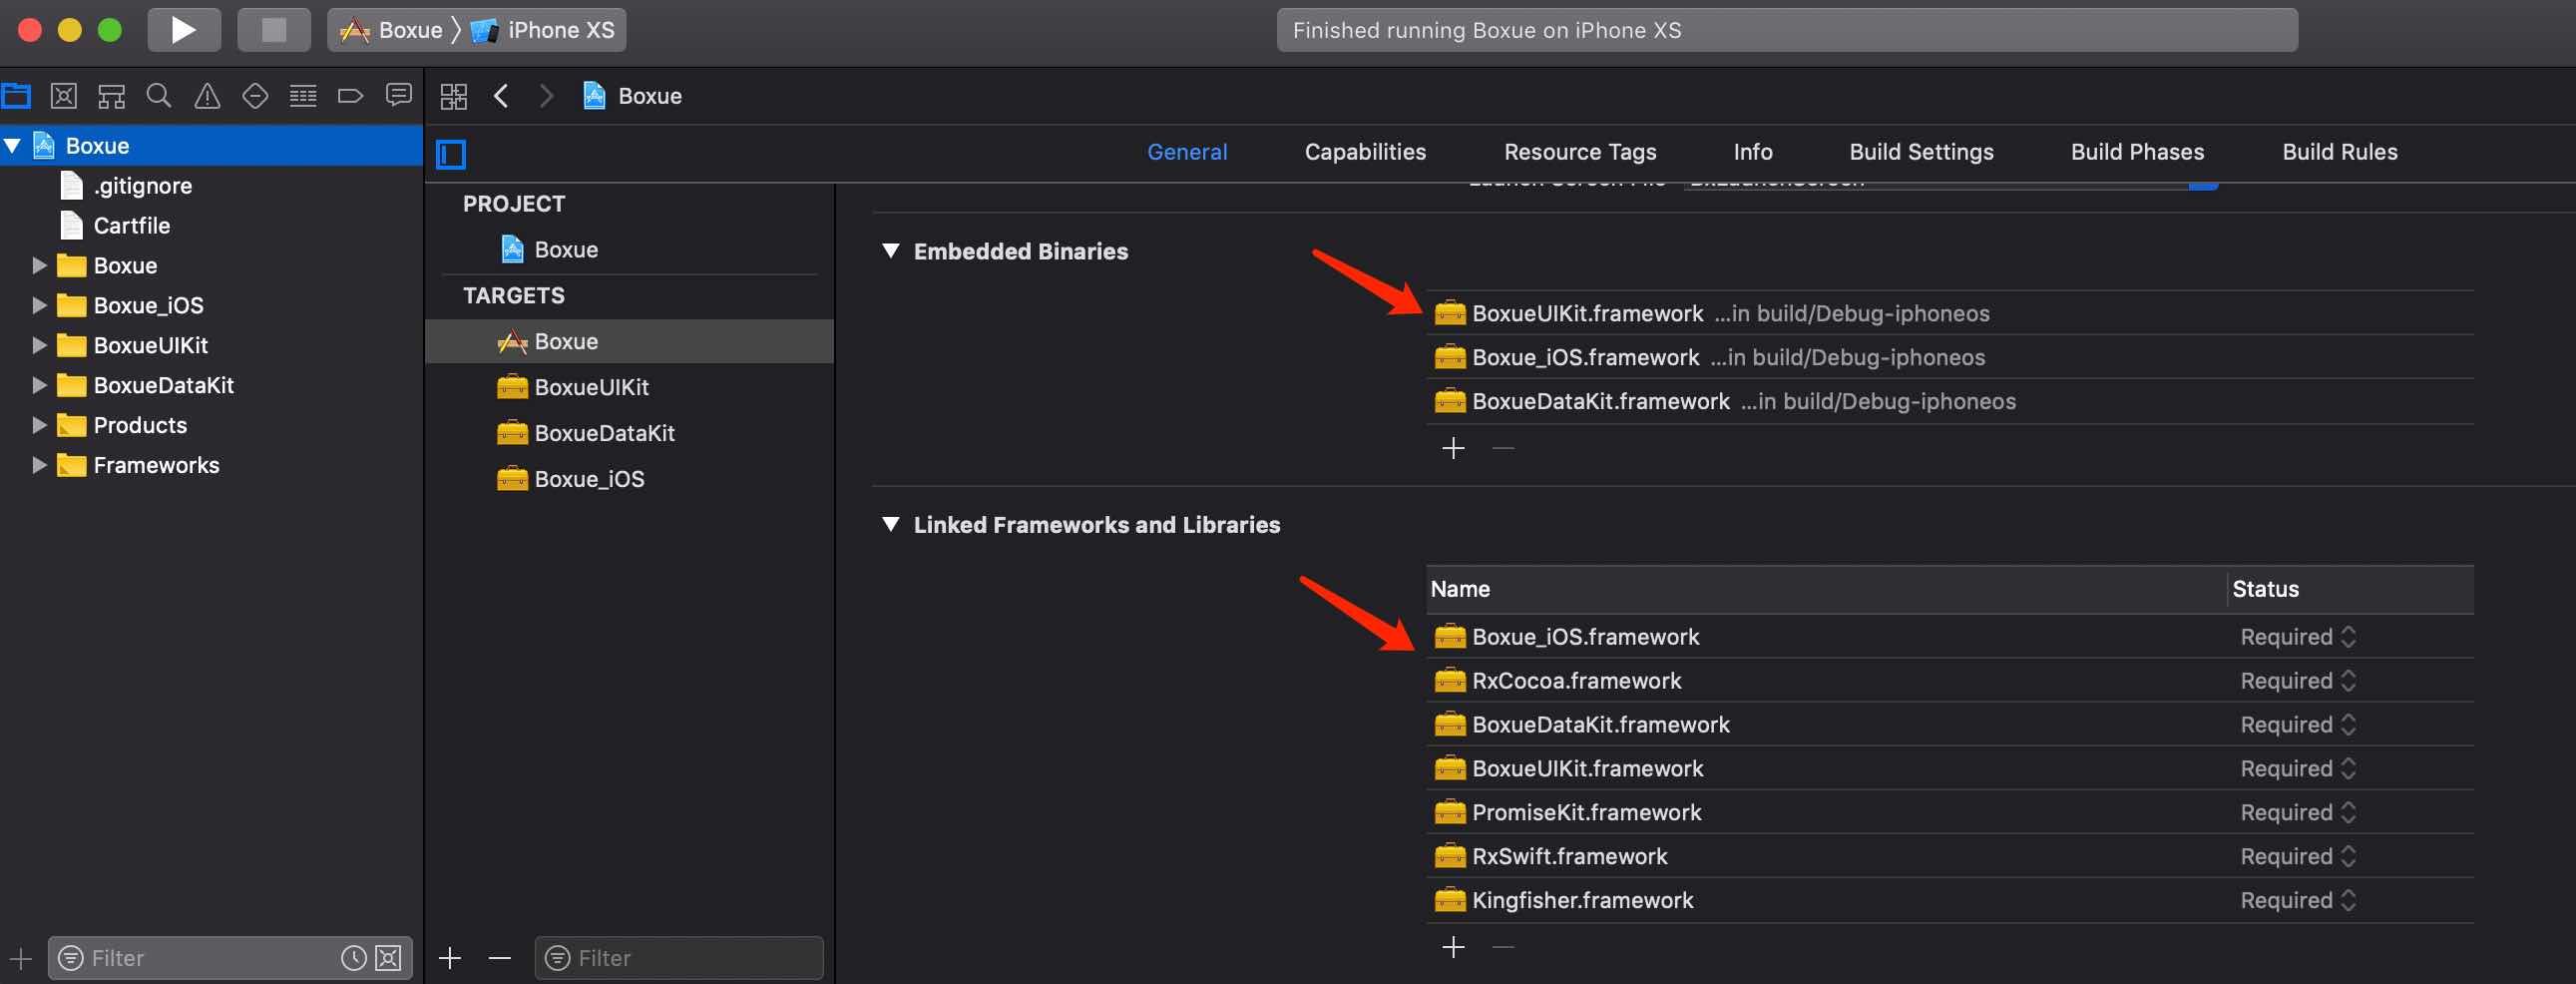Select Boxue_iOS.framework embedded binary
This screenshot has width=2576, height=984.
[x=1950, y=358]
